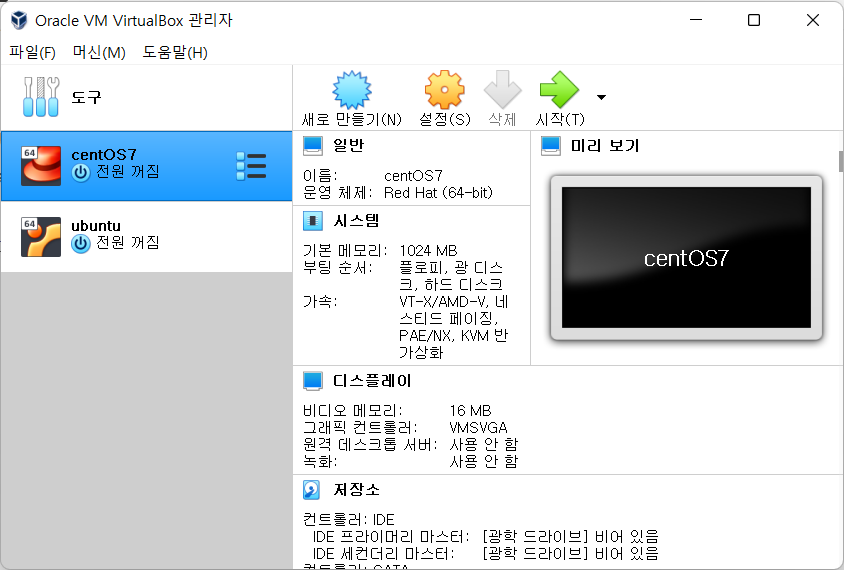This screenshot has width=844, height=570.
Task: Select the ubuntu virtual machine
Action: (146, 237)
